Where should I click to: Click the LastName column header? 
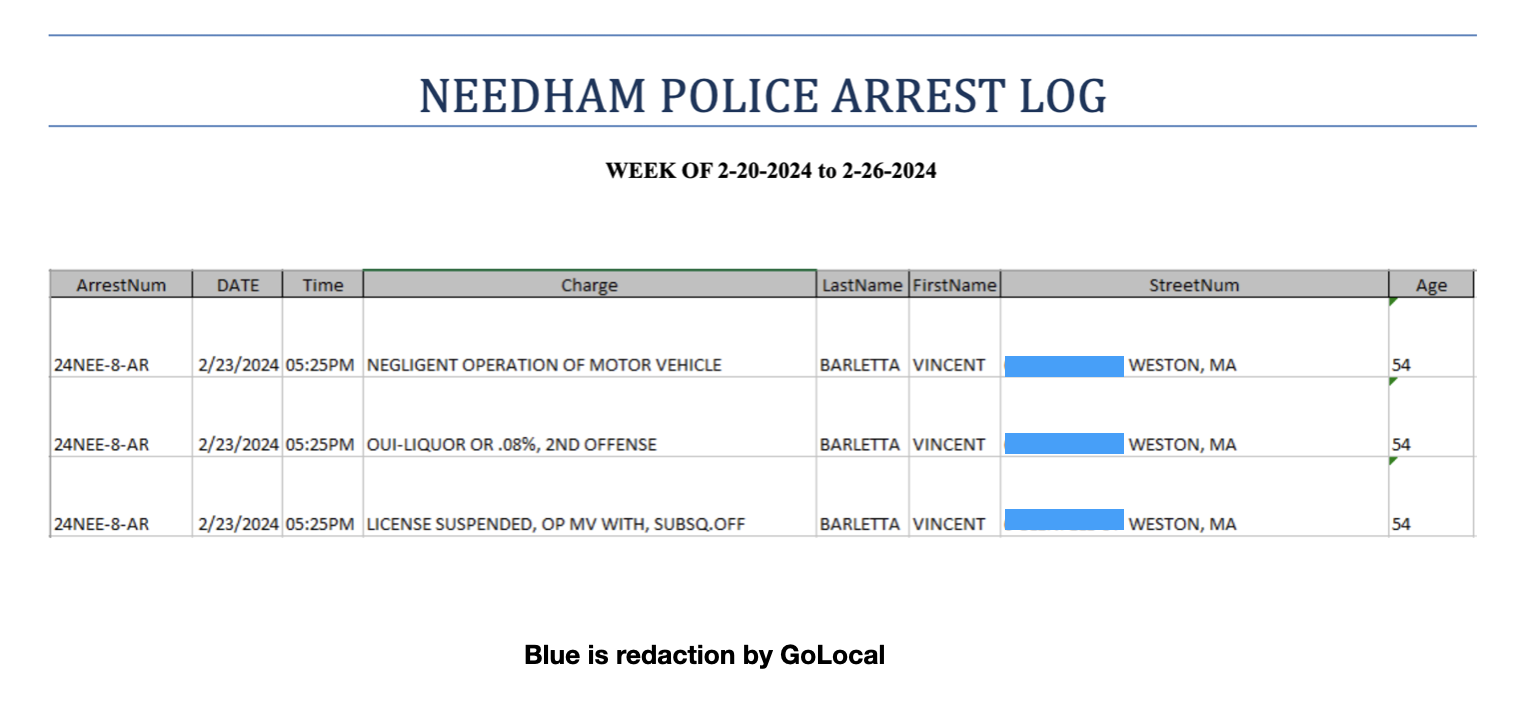tap(862, 285)
